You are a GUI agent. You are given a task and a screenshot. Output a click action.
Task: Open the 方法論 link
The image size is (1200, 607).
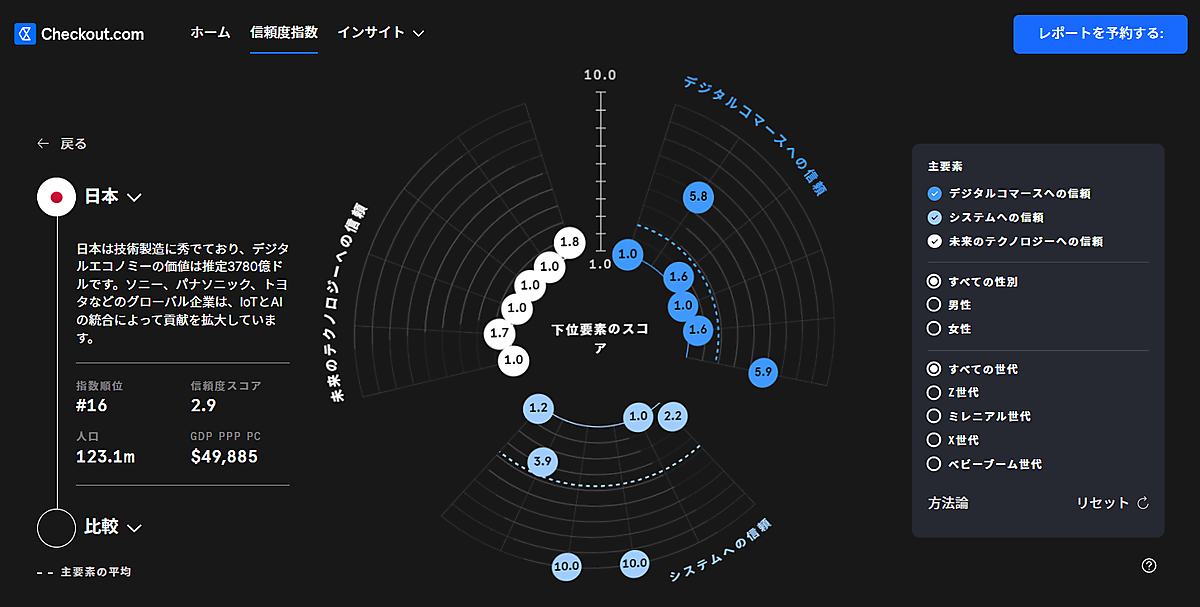point(948,503)
